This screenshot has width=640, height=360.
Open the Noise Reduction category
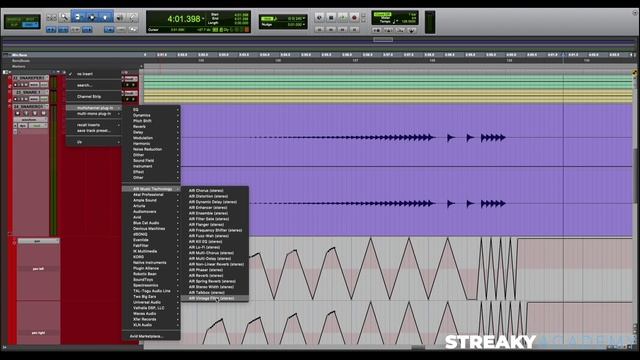pos(151,149)
